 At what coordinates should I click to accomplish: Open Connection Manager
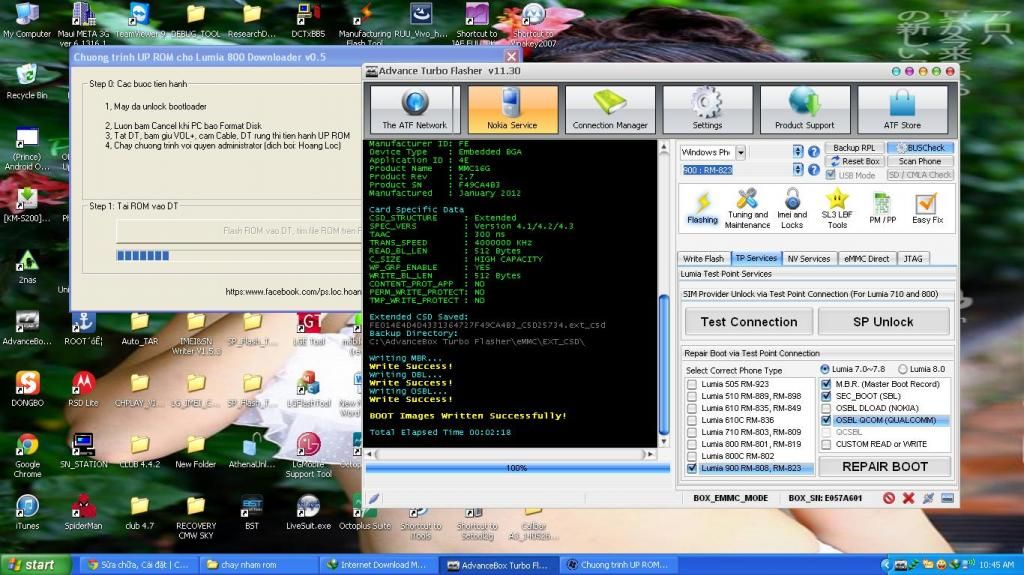pos(610,109)
